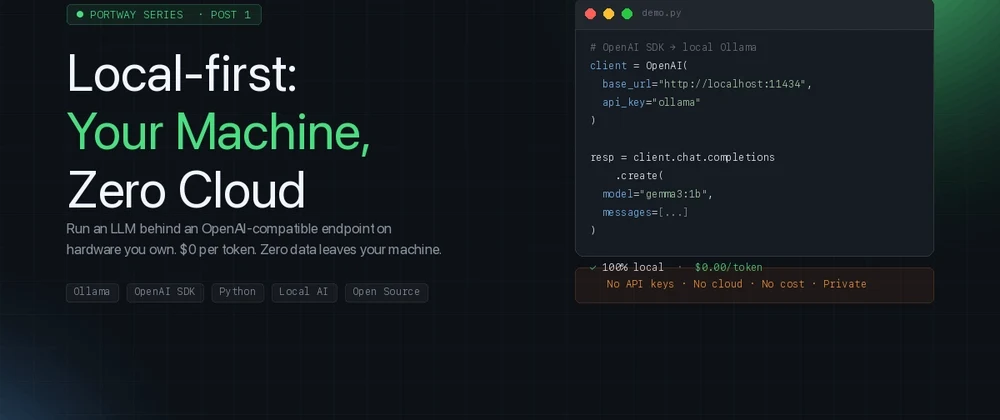Click the 'messages=[...]' code line
Image resolution: width=1000 pixels, height=420 pixels.
coord(645,212)
